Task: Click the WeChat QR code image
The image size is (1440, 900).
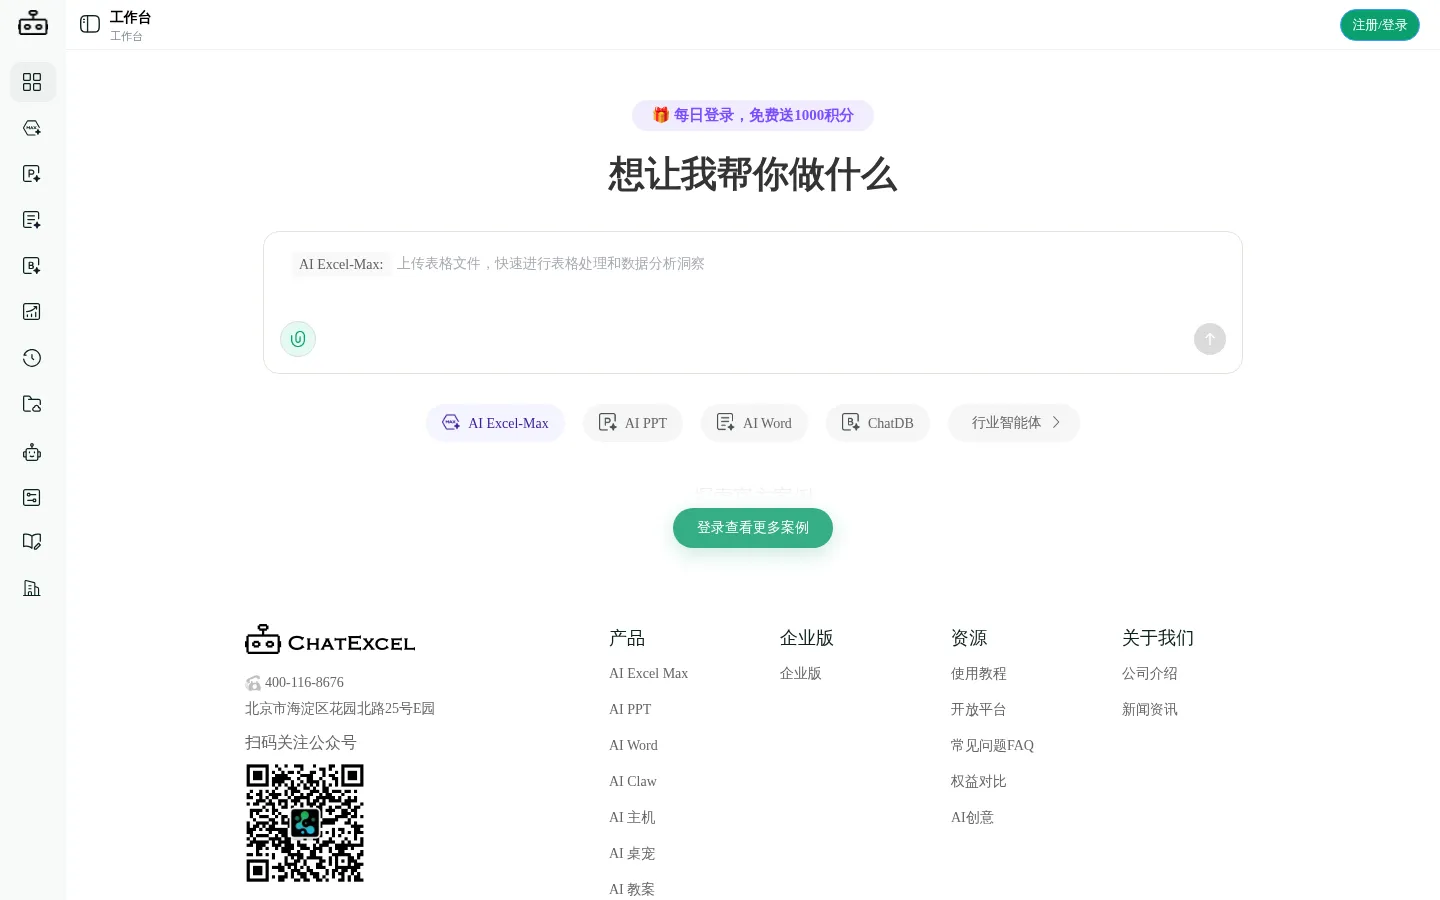Action: (305, 823)
